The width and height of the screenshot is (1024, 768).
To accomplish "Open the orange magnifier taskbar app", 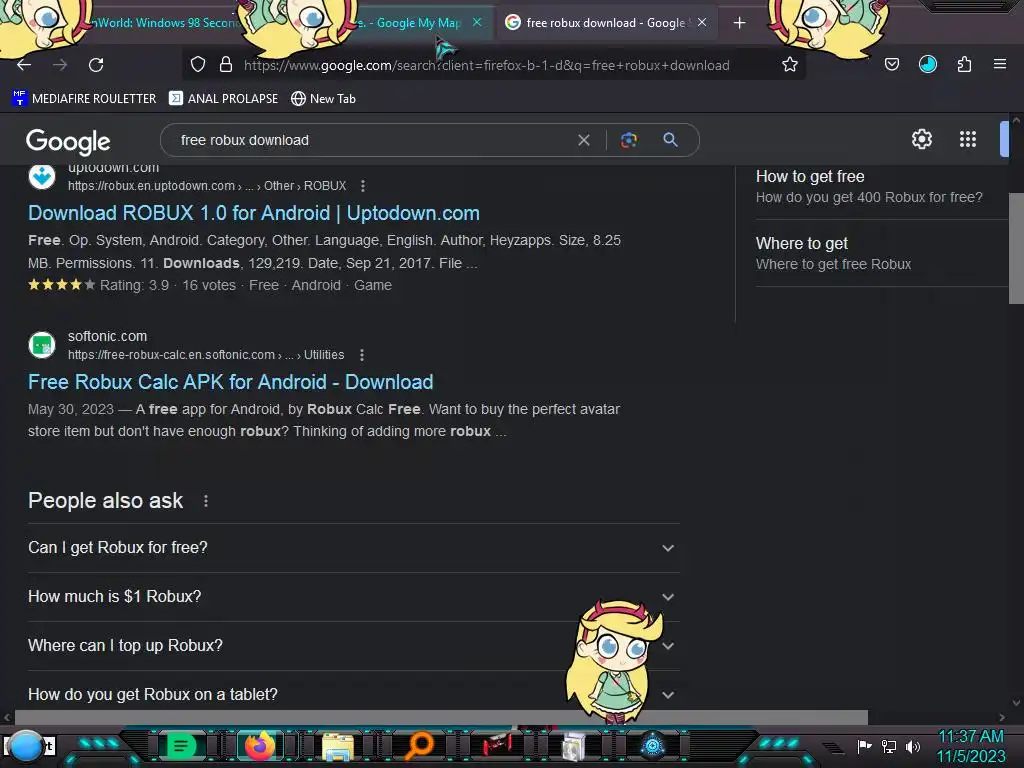I will click(419, 745).
